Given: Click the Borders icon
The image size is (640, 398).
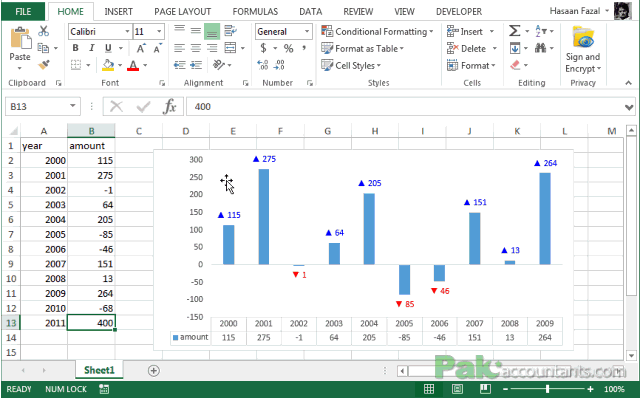Looking at the screenshot, I should coord(76,65).
